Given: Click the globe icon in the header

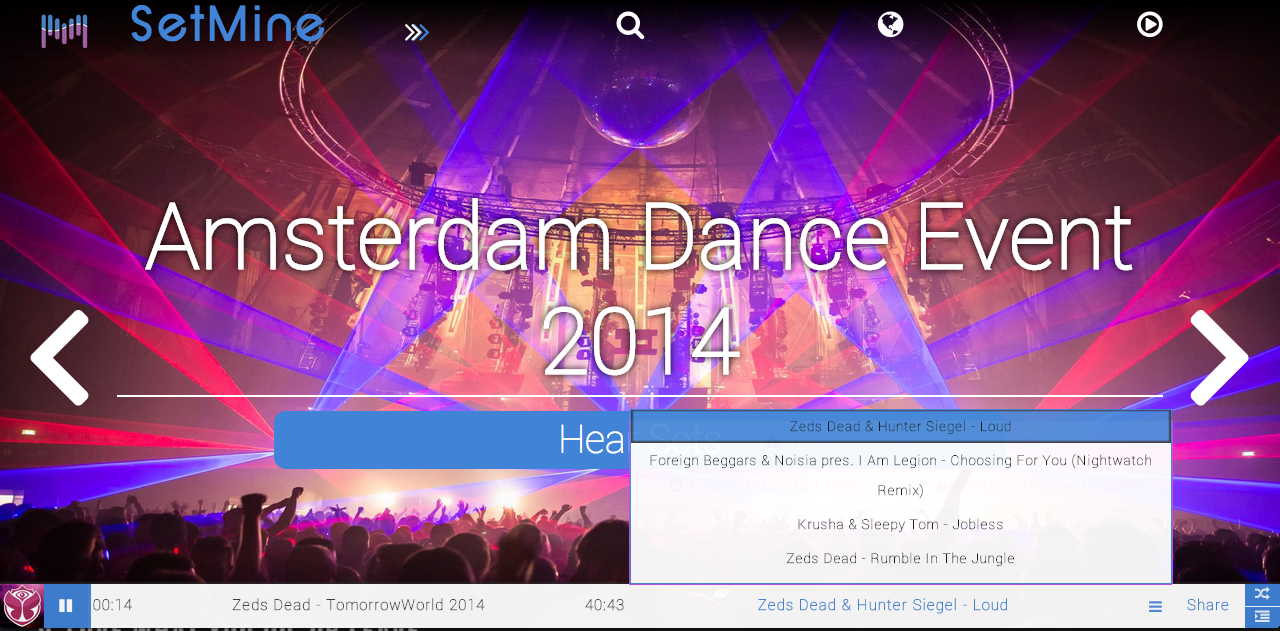Looking at the screenshot, I should coord(890,24).
